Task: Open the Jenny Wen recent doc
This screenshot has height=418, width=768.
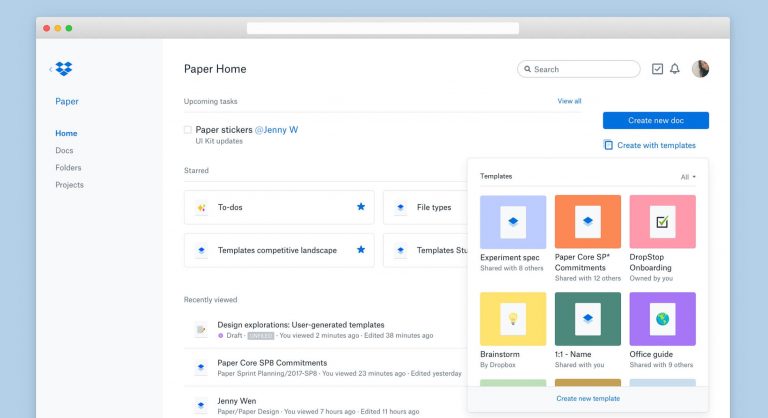Action: [x=237, y=401]
